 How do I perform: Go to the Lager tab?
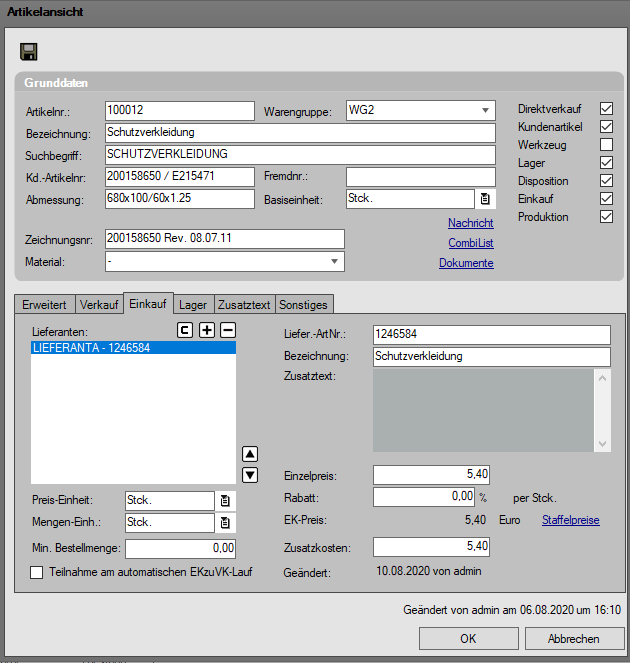193,305
